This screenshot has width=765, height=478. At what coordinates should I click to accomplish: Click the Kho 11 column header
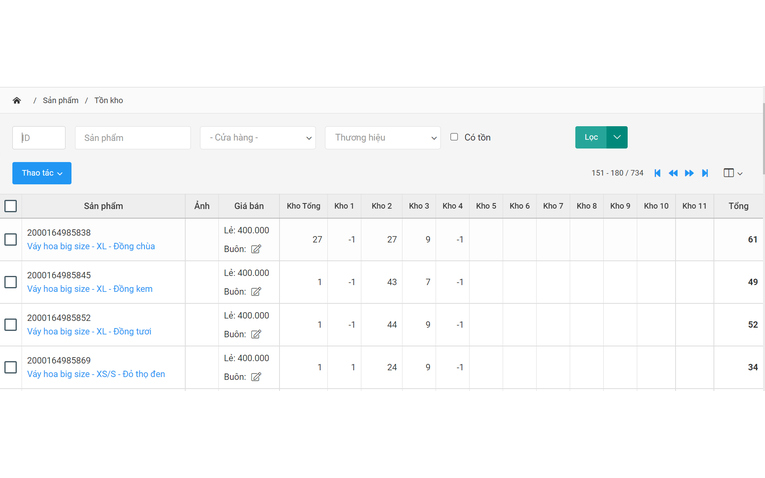694,206
